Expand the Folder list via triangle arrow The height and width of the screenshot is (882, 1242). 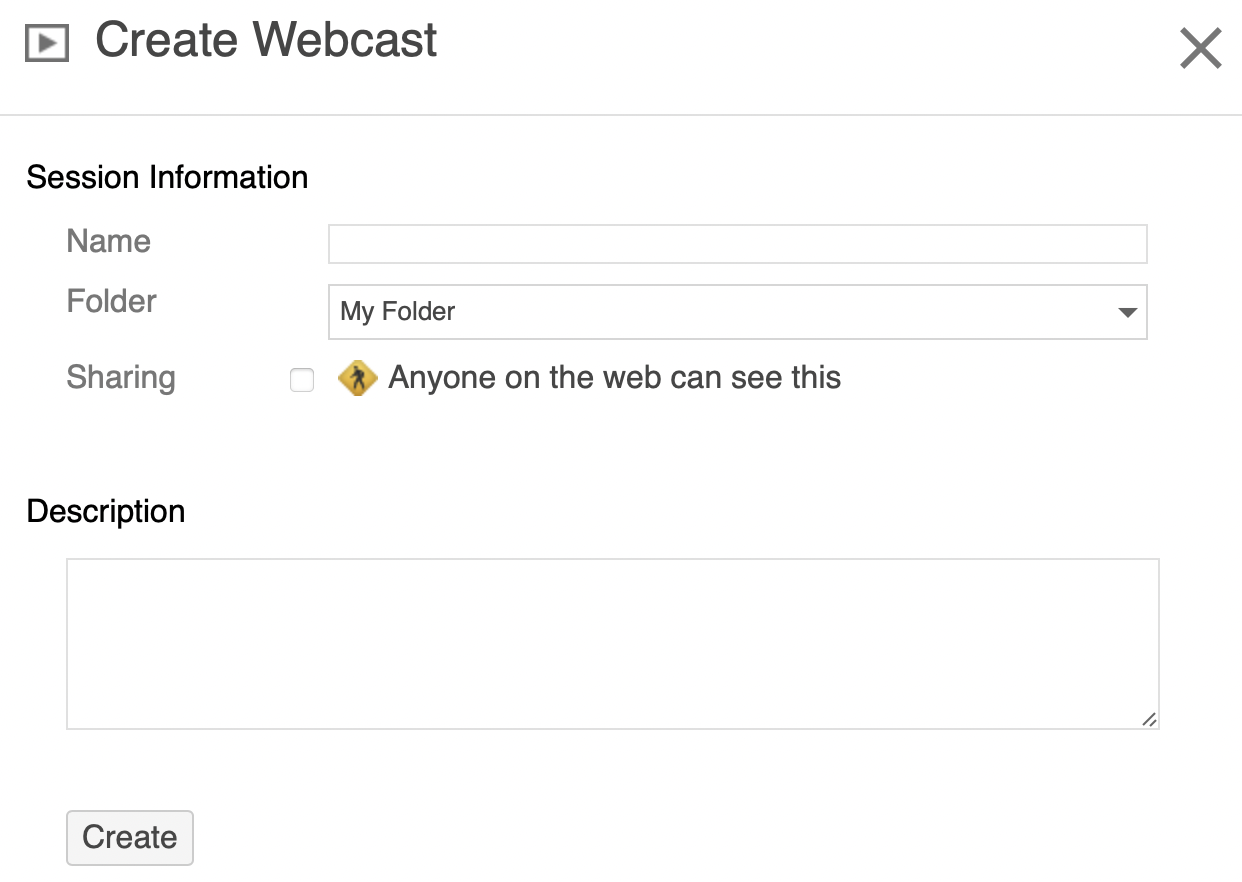click(x=1127, y=313)
